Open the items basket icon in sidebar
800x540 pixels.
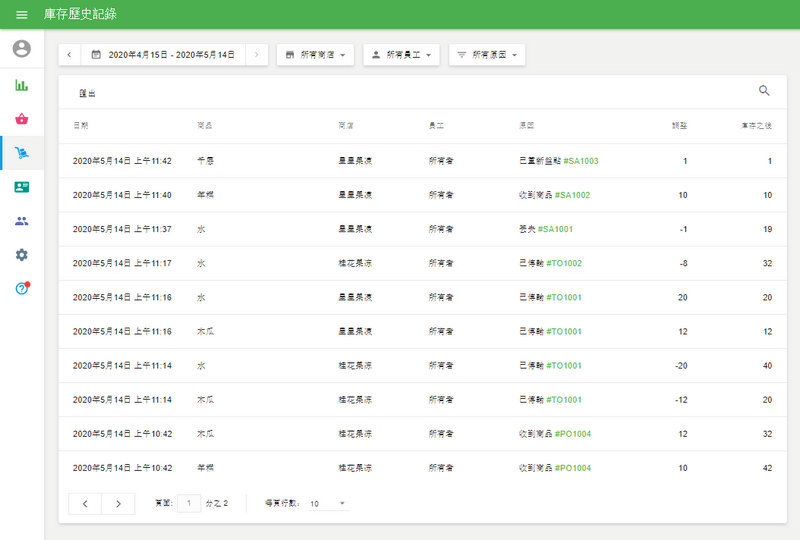(x=22, y=119)
